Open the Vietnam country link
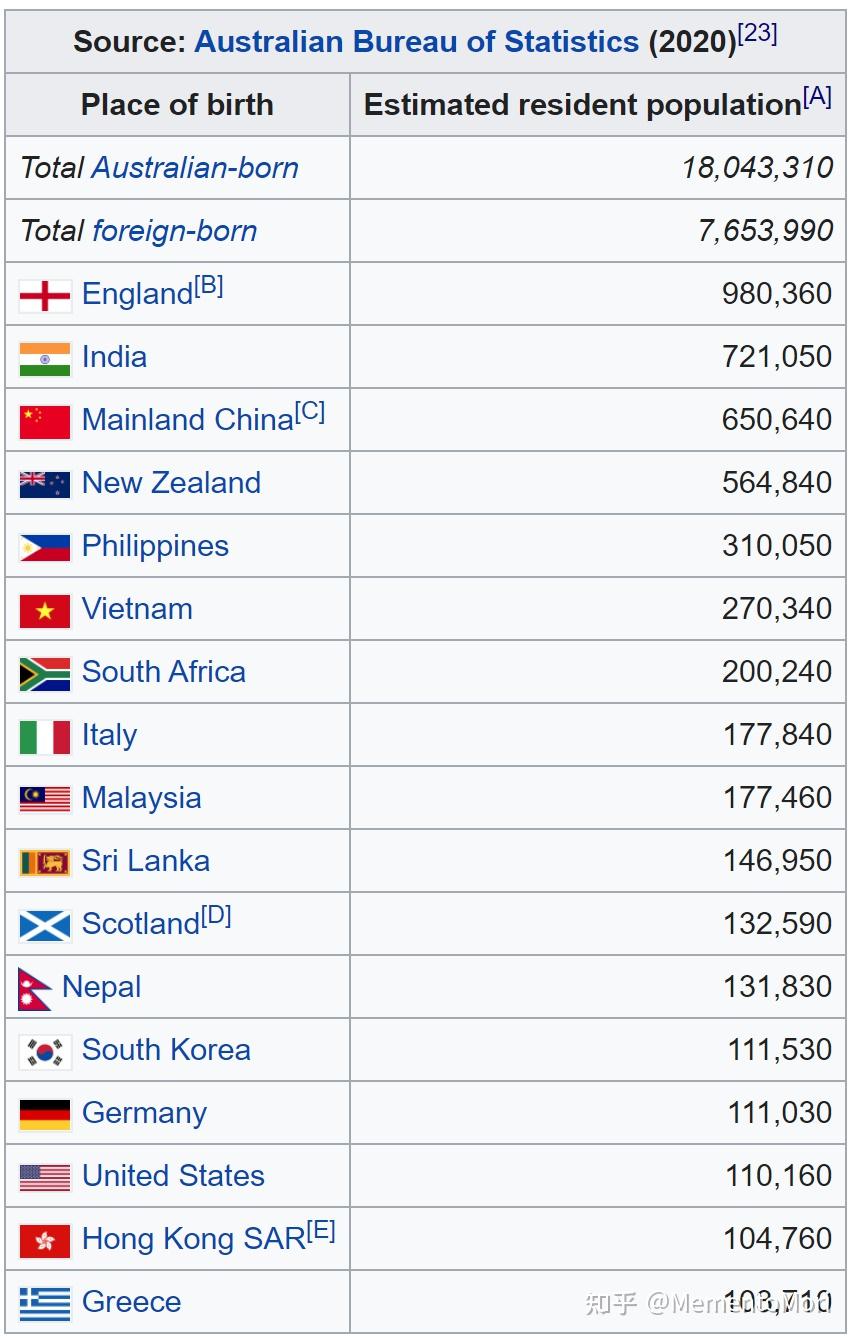854x1338 pixels. 137,609
